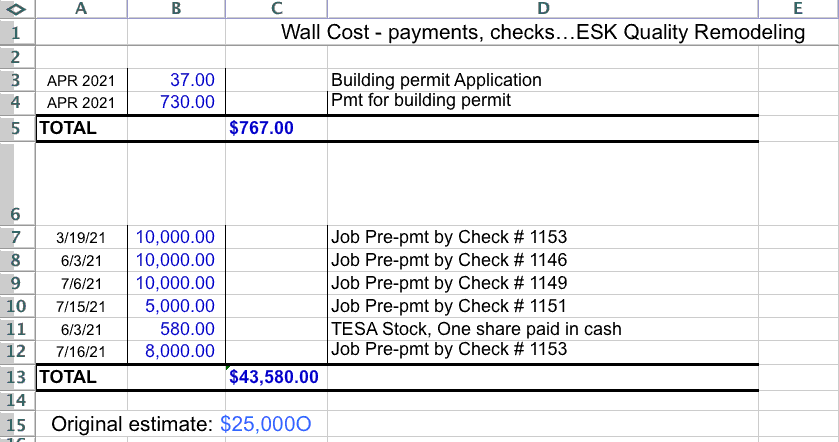Image resolution: width=839 pixels, height=442 pixels.
Task: Click 'Job Pre-pmt by Check # 1153' in row 7
Action: point(543,237)
